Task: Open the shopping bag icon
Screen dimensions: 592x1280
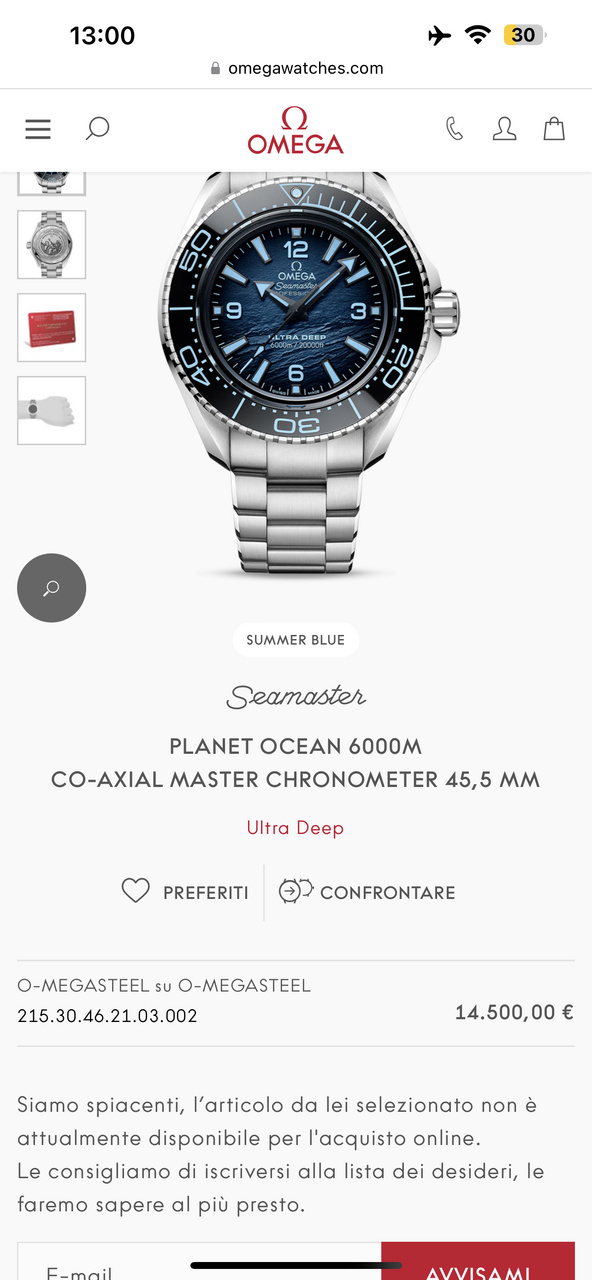Action: click(x=554, y=129)
